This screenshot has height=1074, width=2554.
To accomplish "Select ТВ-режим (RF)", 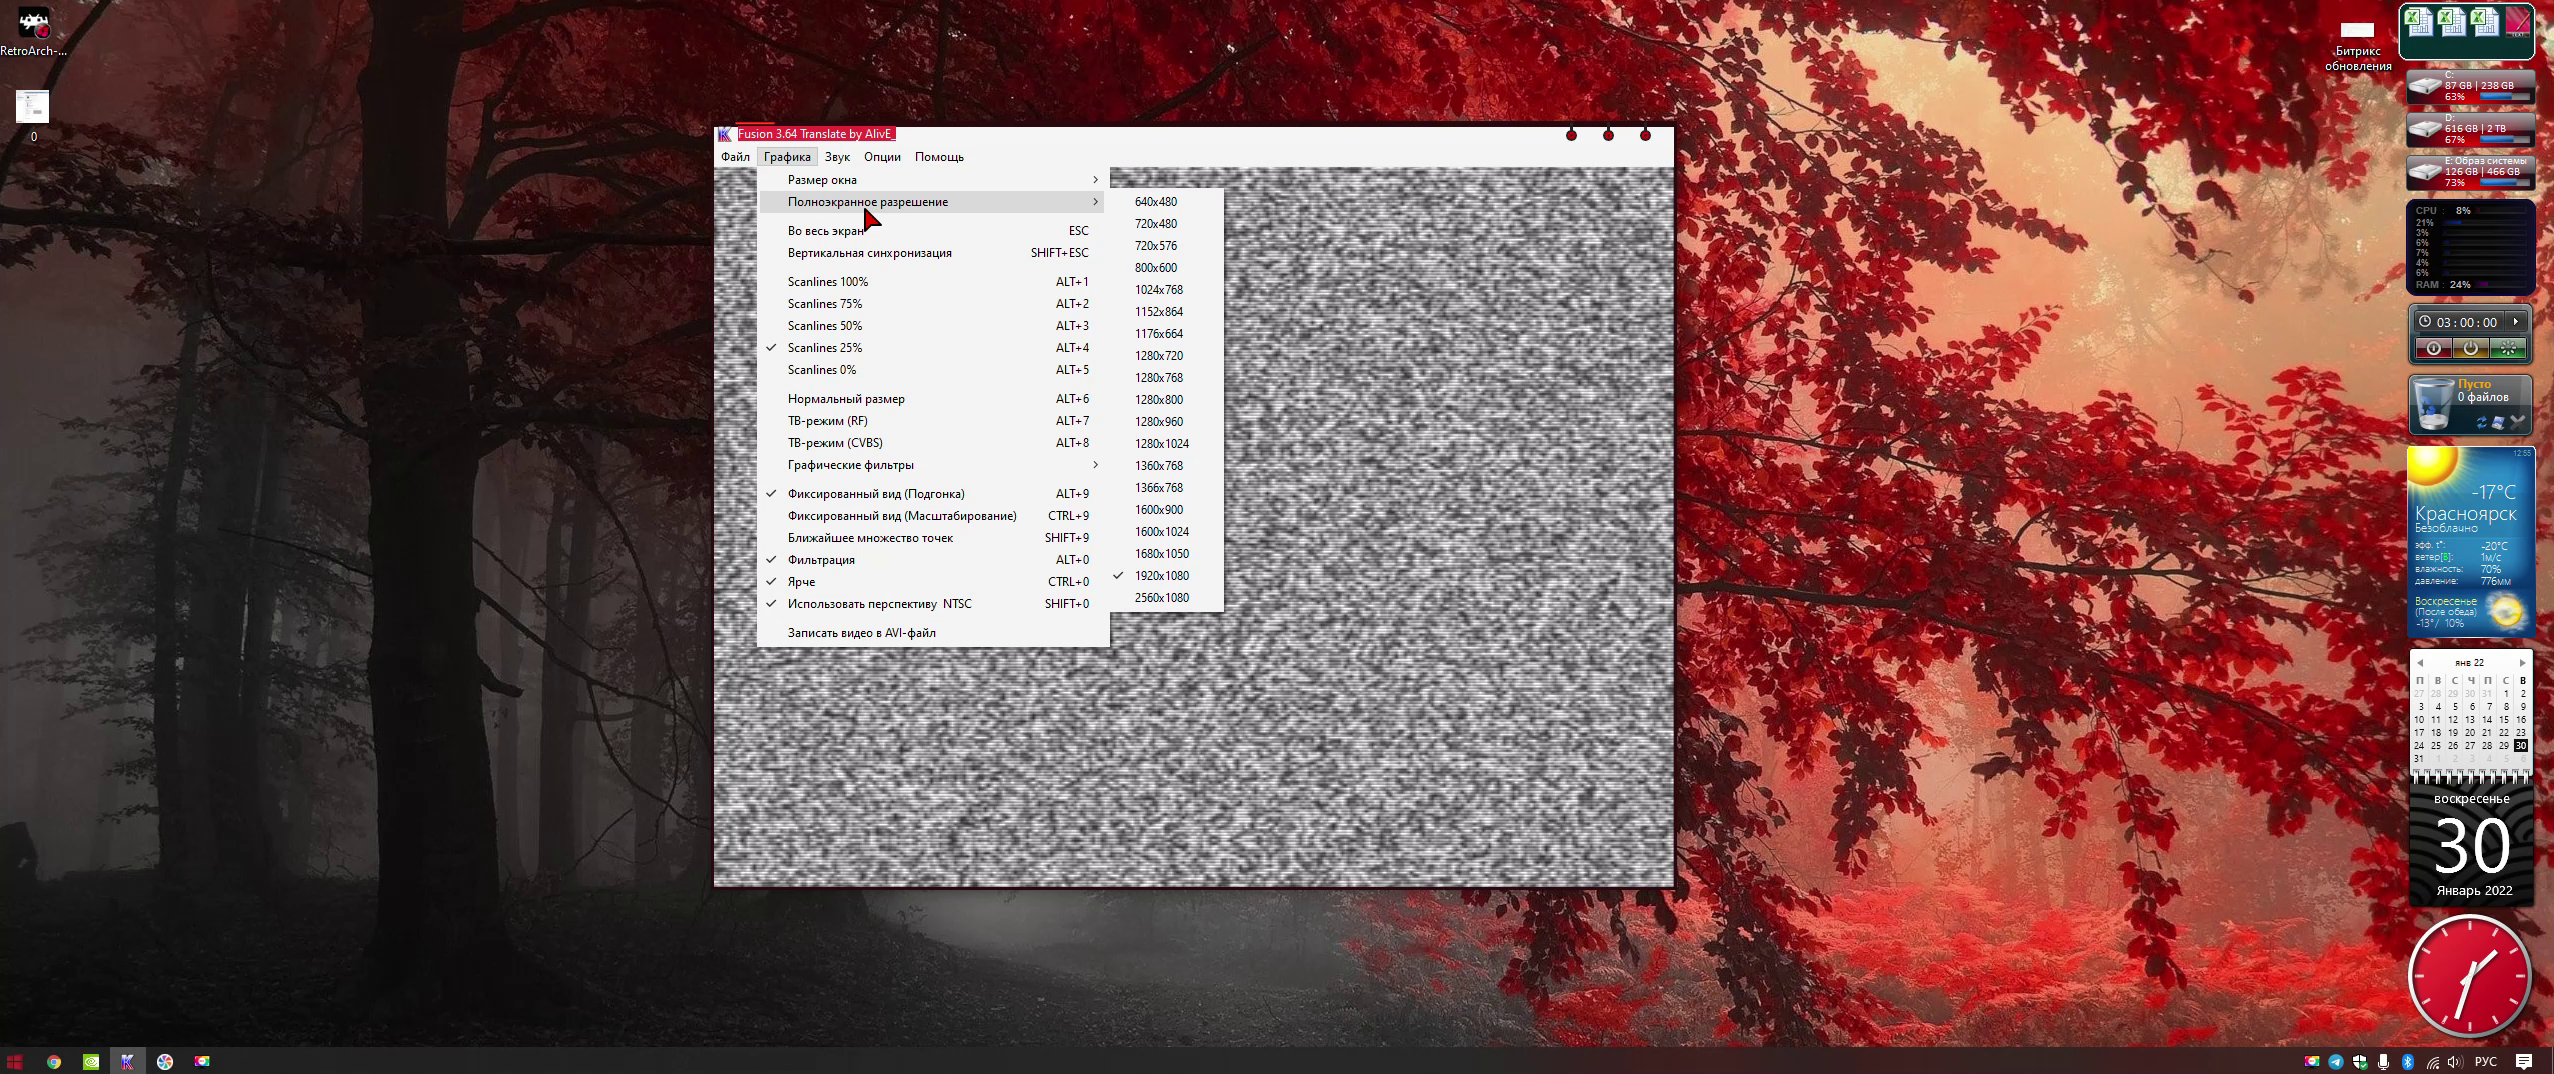I will tap(933, 421).
